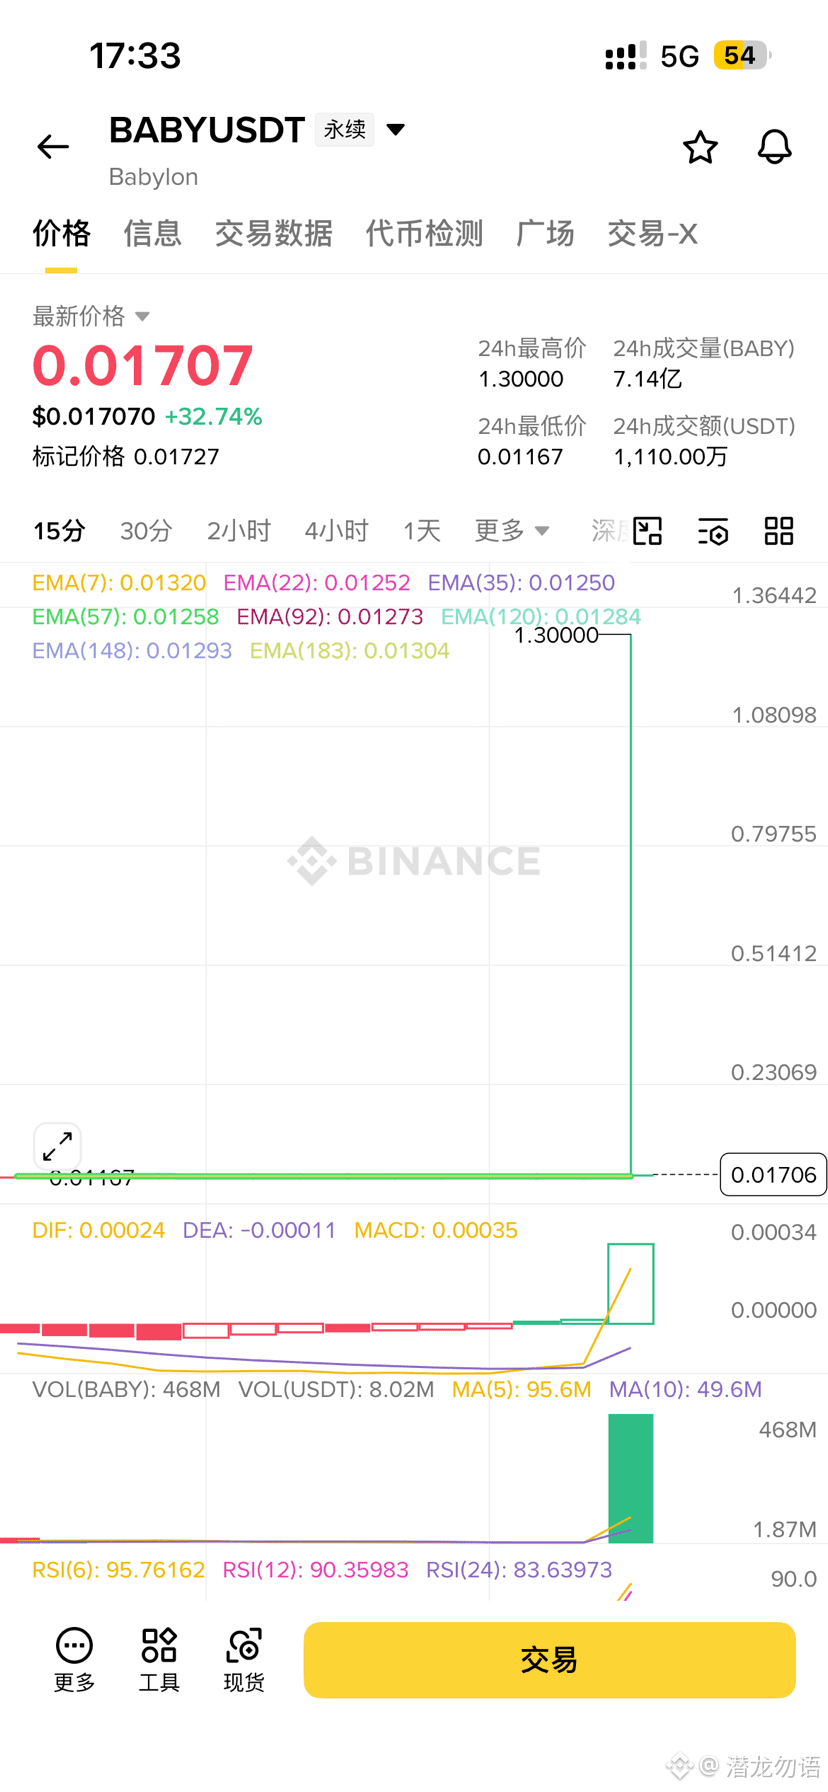Tap the EMA(92): 0.01273 label
Image resolution: width=828 pixels, height=1792 pixels.
click(330, 617)
